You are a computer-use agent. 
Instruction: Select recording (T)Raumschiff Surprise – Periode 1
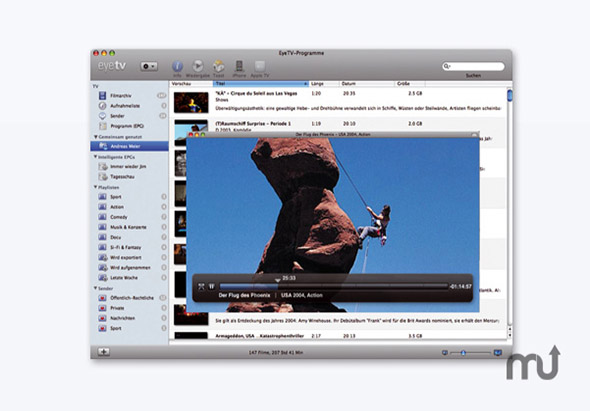point(253,123)
